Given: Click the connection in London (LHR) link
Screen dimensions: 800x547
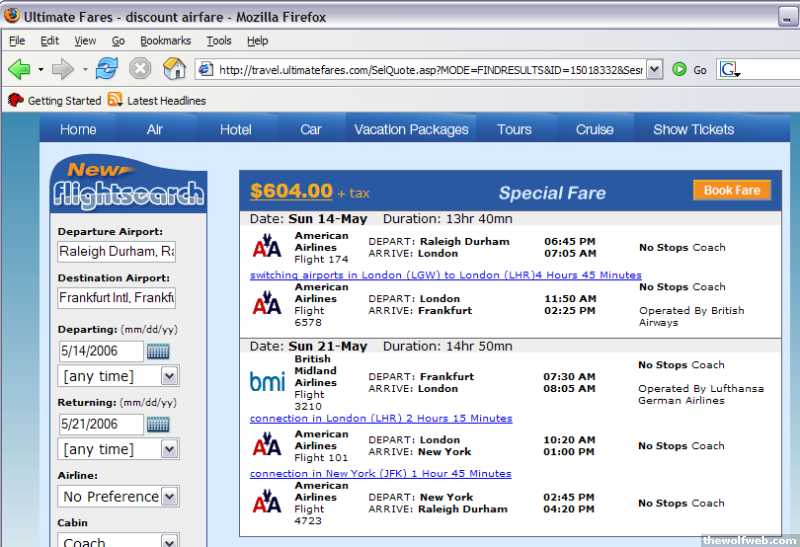Looking at the screenshot, I should [x=380, y=418].
